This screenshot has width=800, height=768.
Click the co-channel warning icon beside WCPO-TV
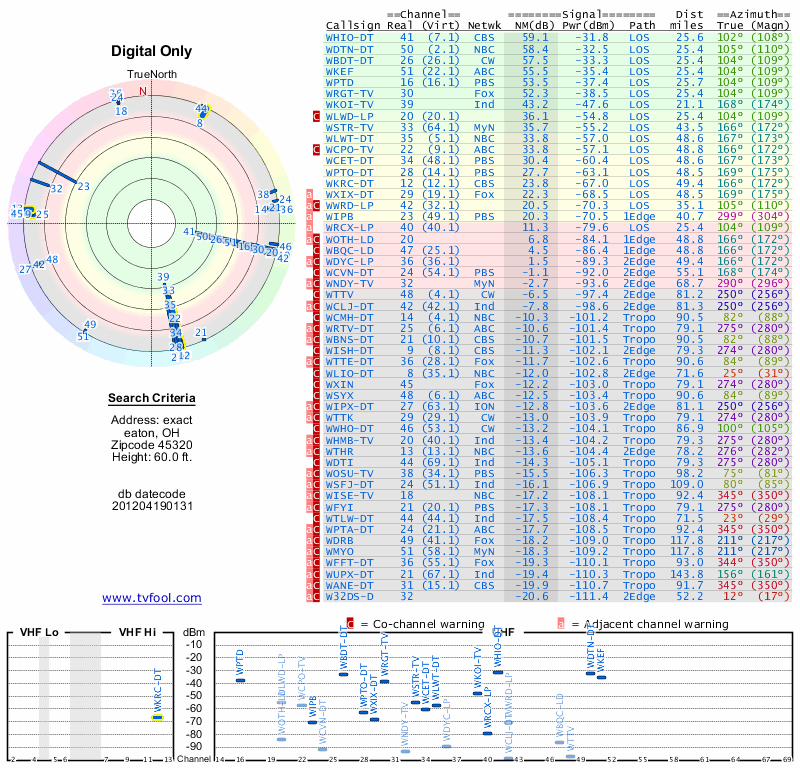pos(316,150)
